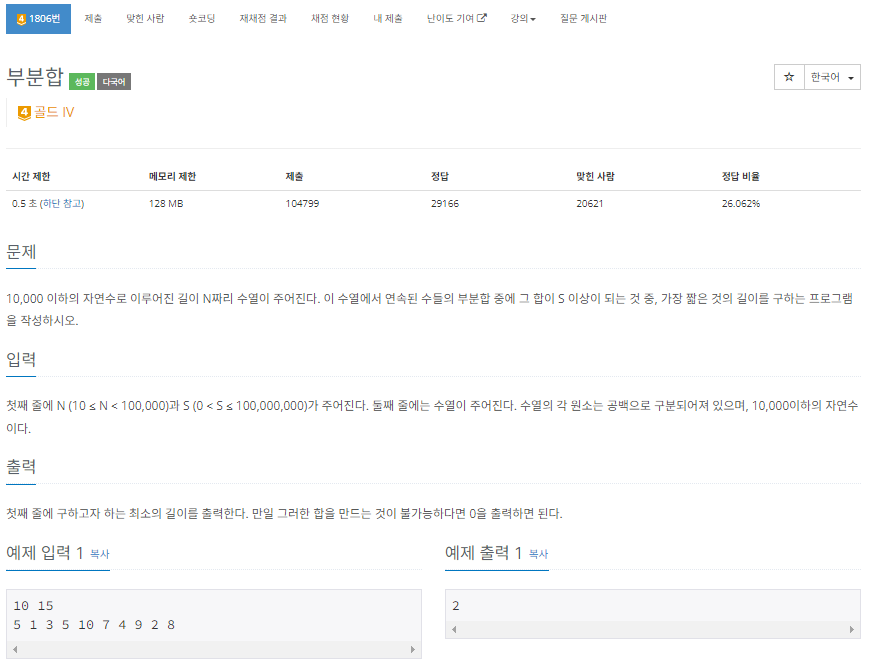870x665 pixels.
Task: Open the 1806번 problem tab
Action: pyautogui.click(x=38, y=19)
